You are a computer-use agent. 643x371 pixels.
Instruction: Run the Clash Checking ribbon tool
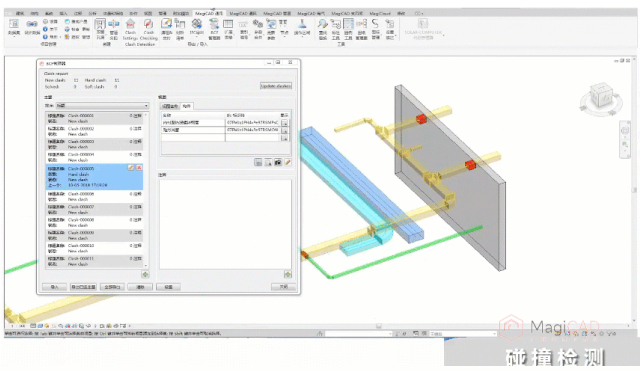click(x=148, y=30)
